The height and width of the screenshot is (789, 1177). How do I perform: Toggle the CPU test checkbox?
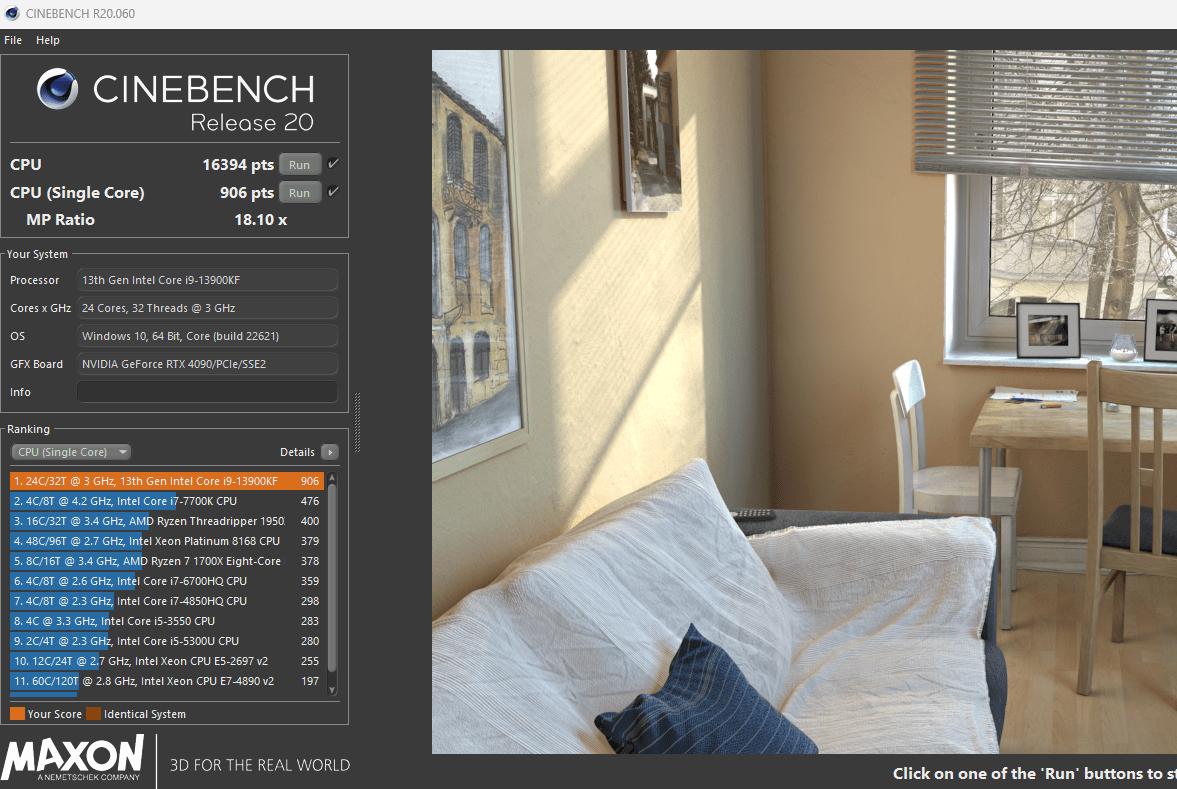tap(333, 164)
